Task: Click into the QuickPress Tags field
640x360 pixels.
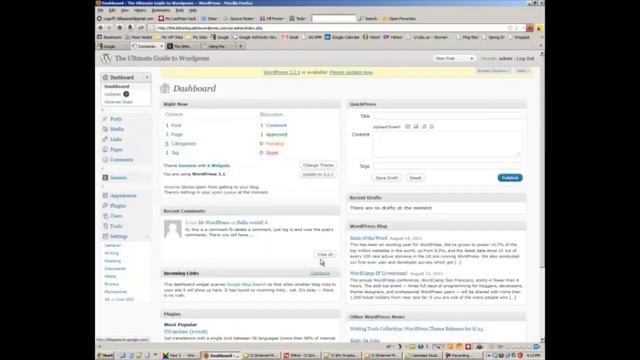Action: [x=447, y=166]
